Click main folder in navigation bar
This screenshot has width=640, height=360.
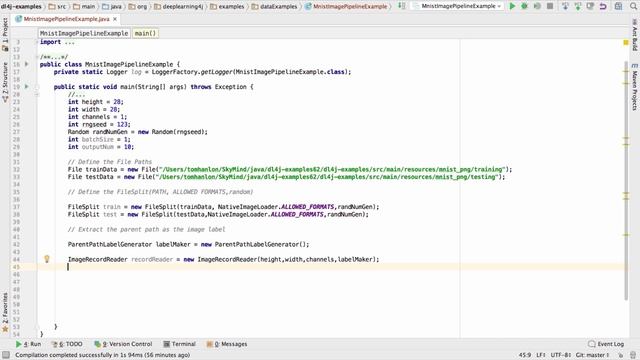(x=84, y=6)
